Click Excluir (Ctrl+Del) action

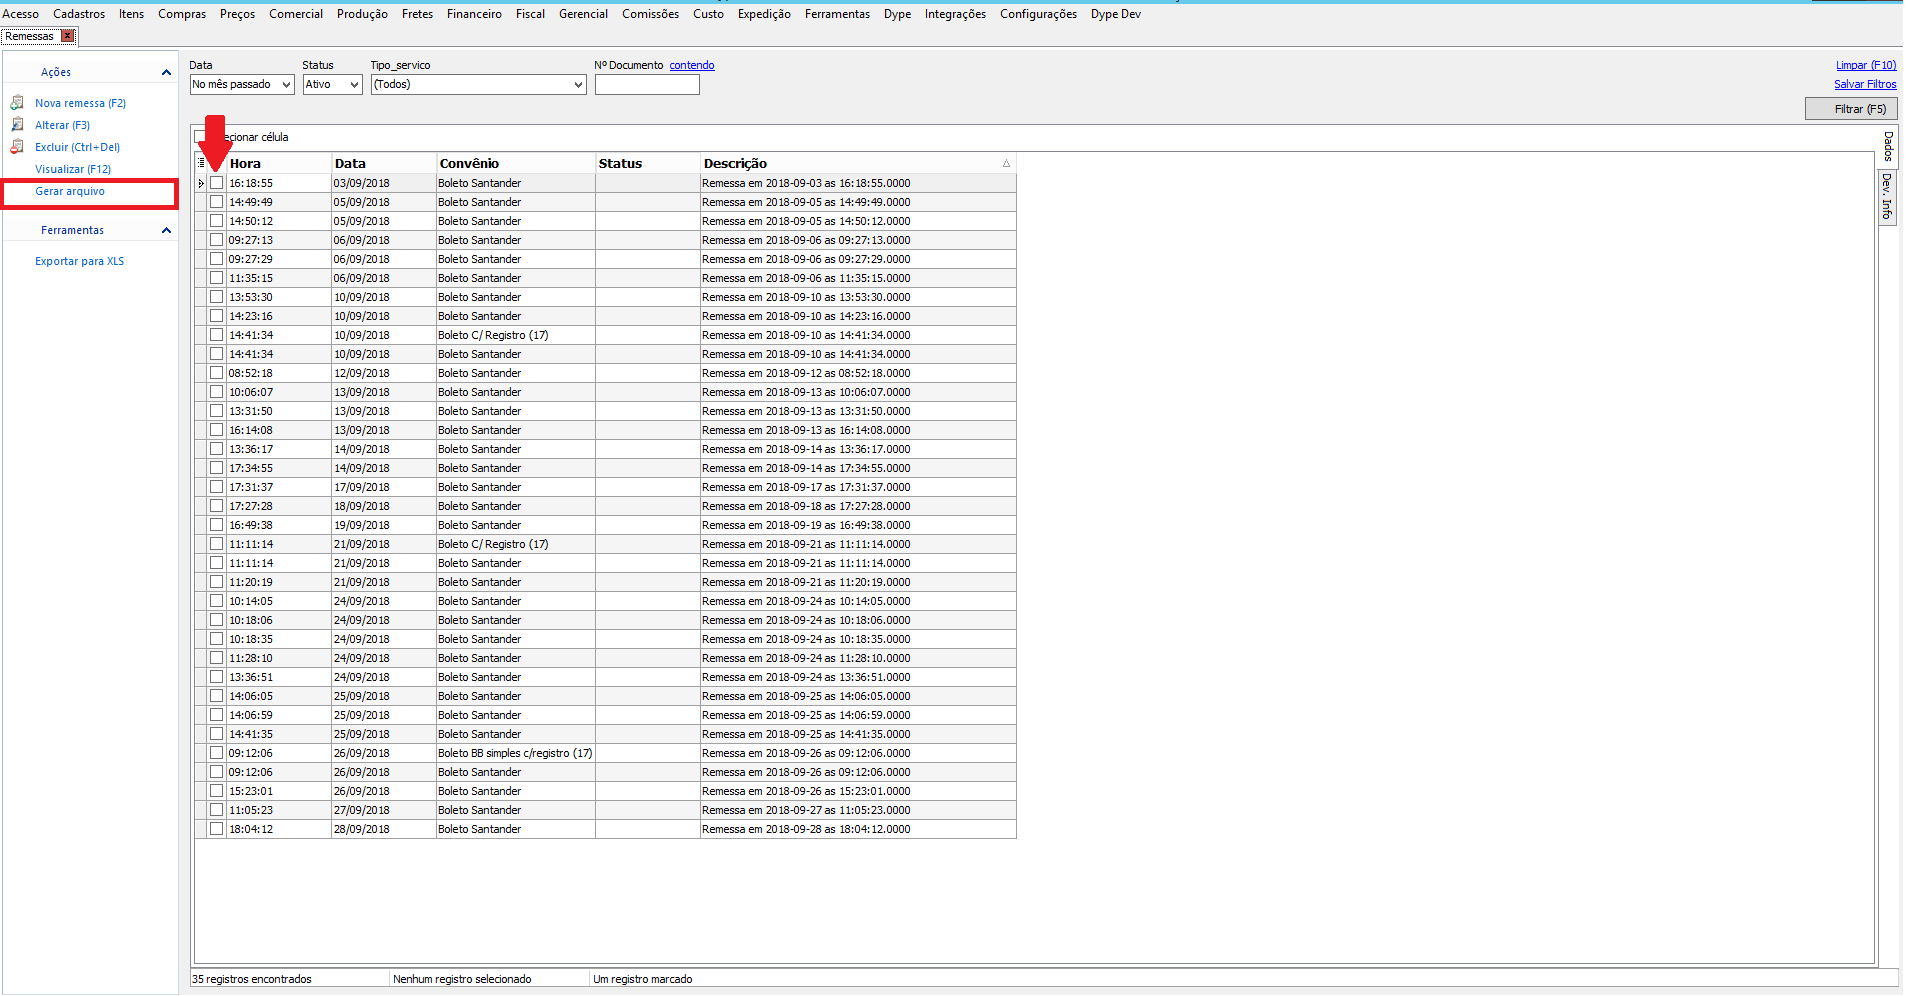tap(77, 147)
